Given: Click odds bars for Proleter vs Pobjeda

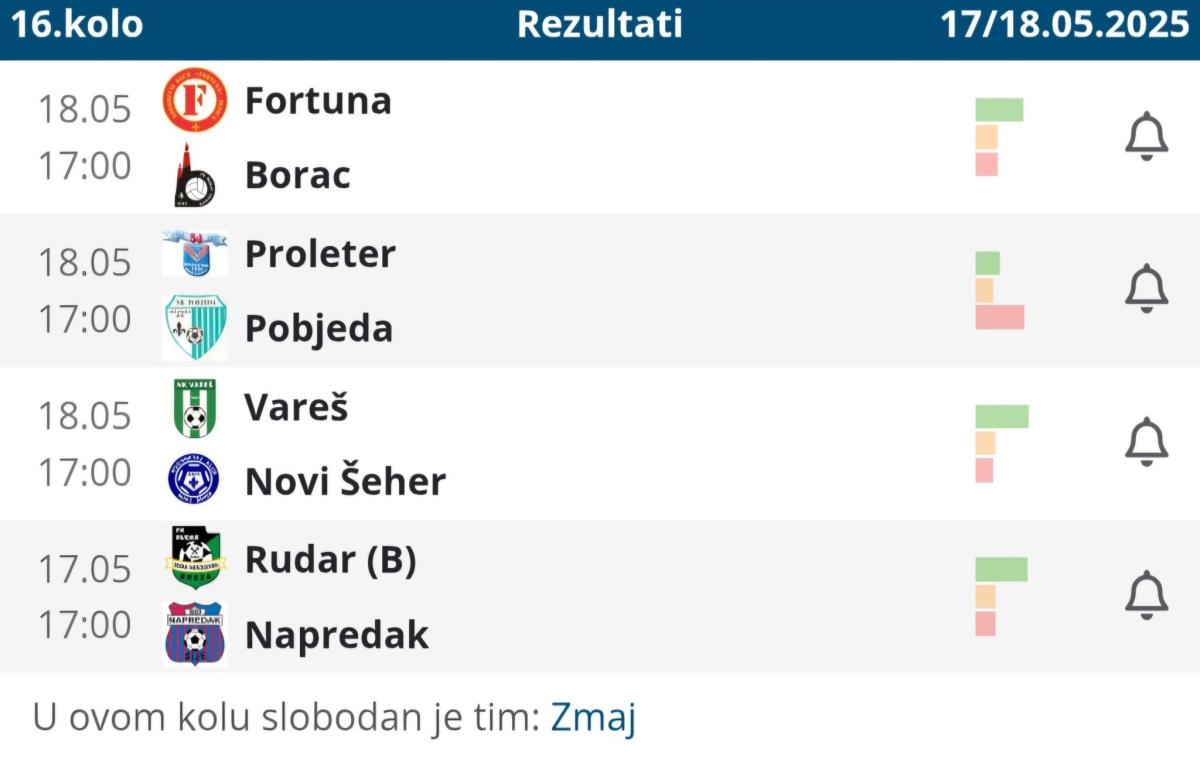Looking at the screenshot, I should tap(999, 290).
